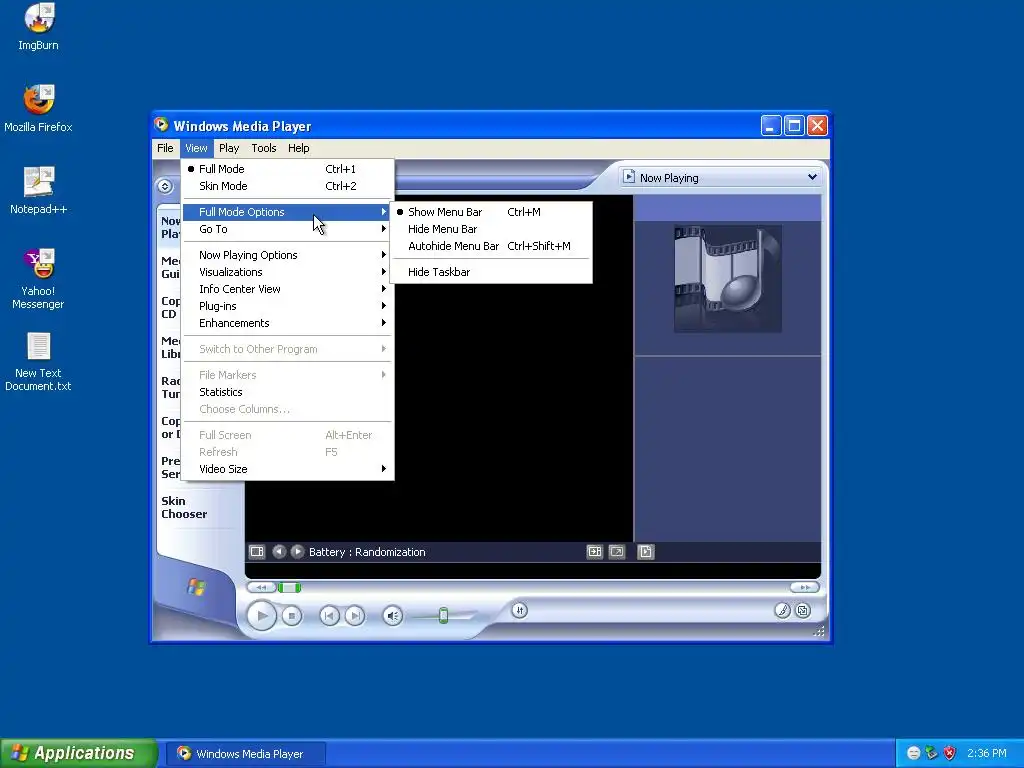Expand the Go To submenu

(x=287, y=229)
